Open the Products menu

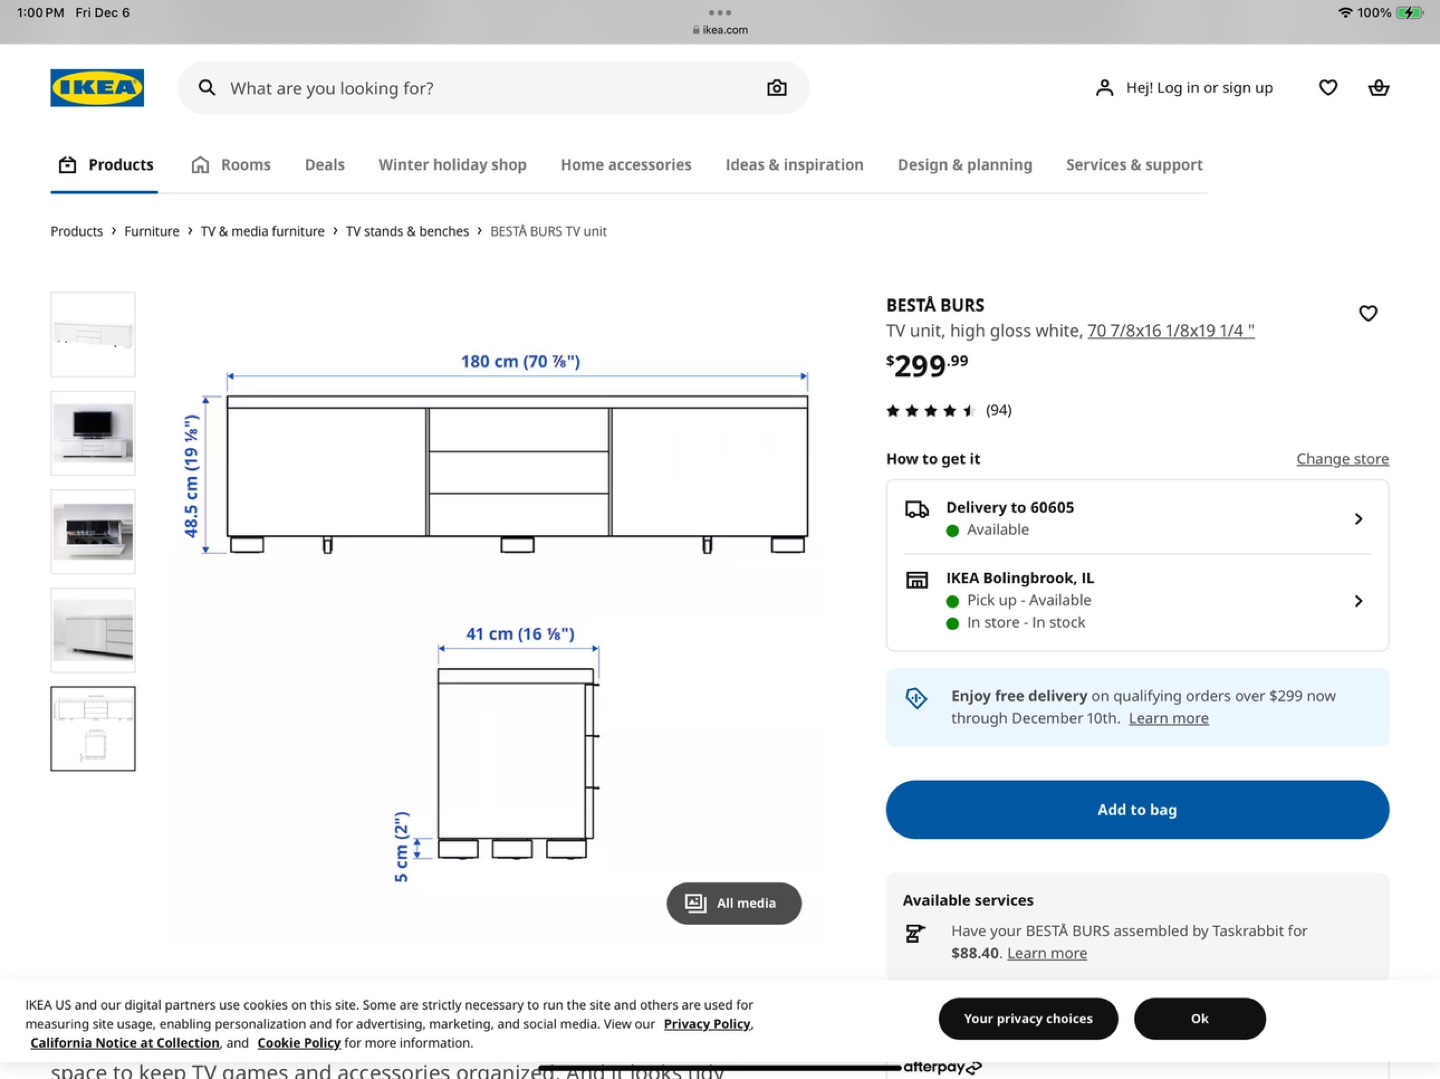[106, 165]
